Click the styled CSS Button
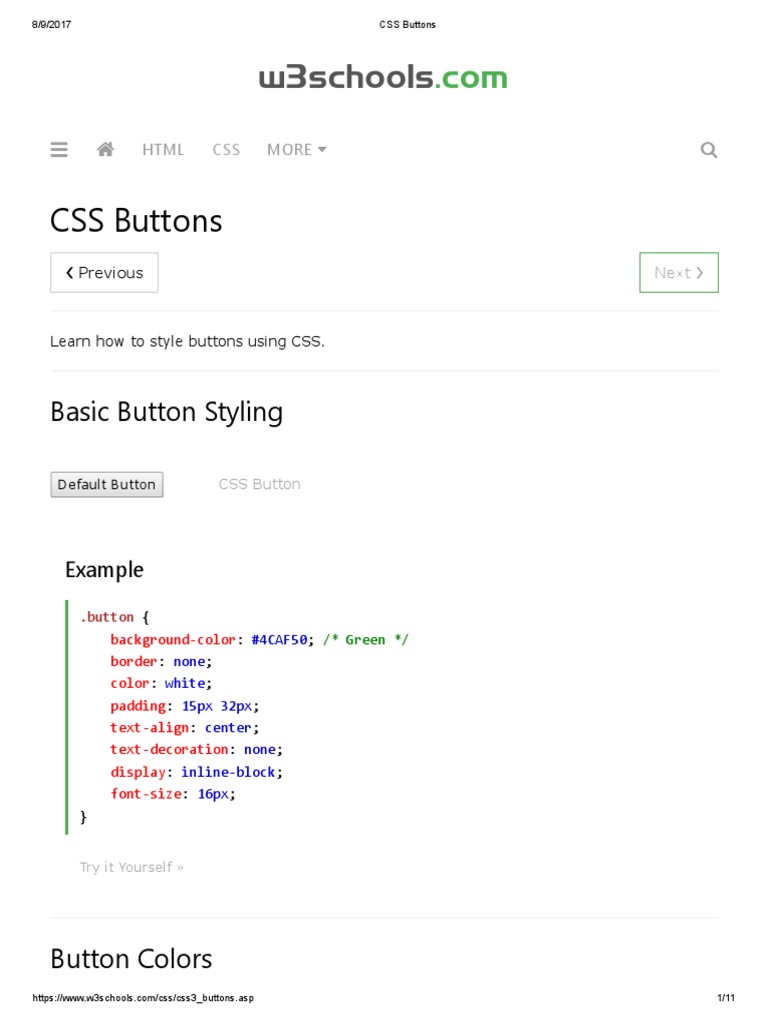This screenshot has width=768, height=1024. click(x=259, y=484)
